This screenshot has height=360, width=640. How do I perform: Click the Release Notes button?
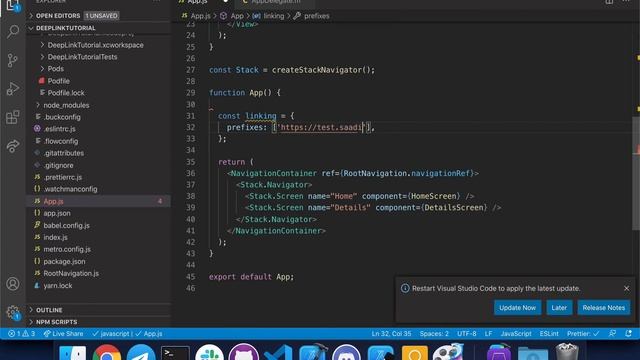tap(603, 308)
